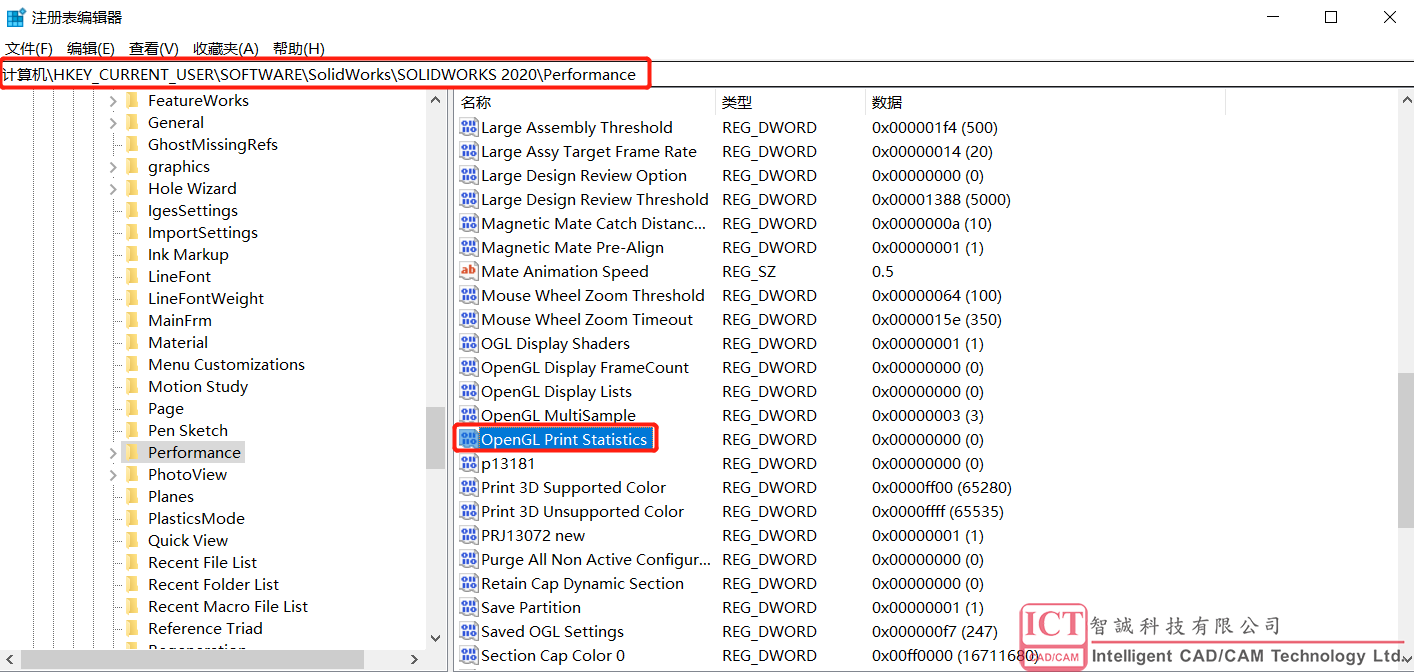The width and height of the screenshot is (1414, 672).
Task: Click tree pane scroll down arrow
Action: tap(435, 638)
